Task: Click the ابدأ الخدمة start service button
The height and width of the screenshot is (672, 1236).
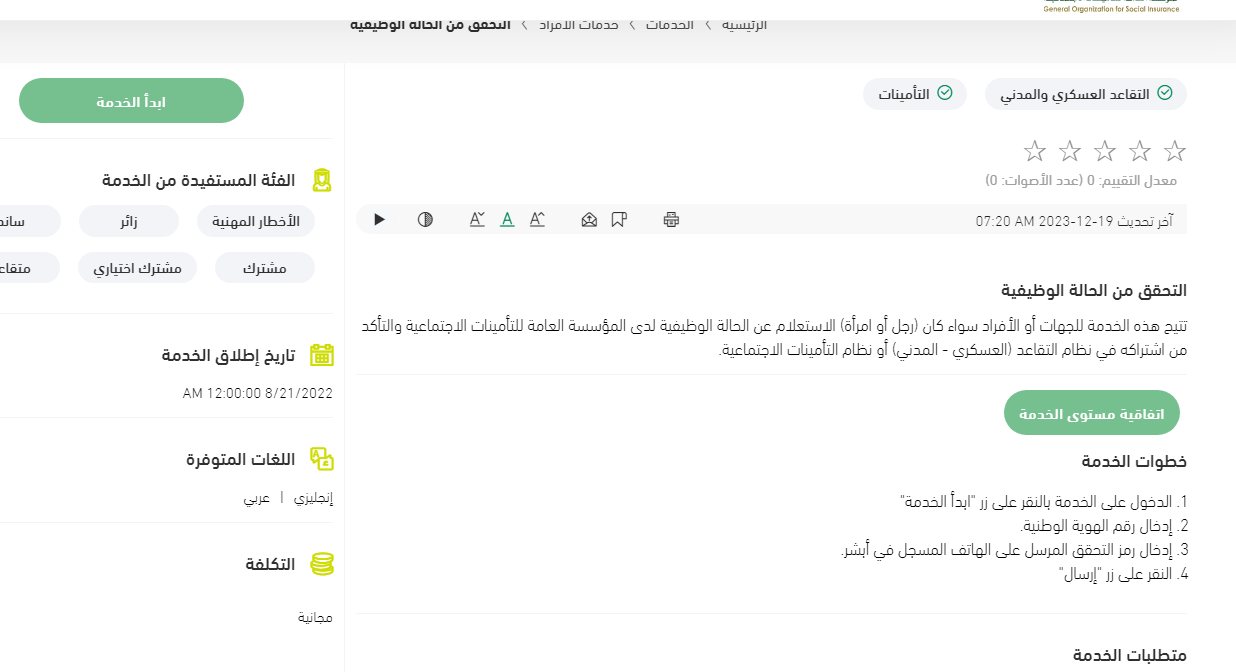Action: coord(131,101)
